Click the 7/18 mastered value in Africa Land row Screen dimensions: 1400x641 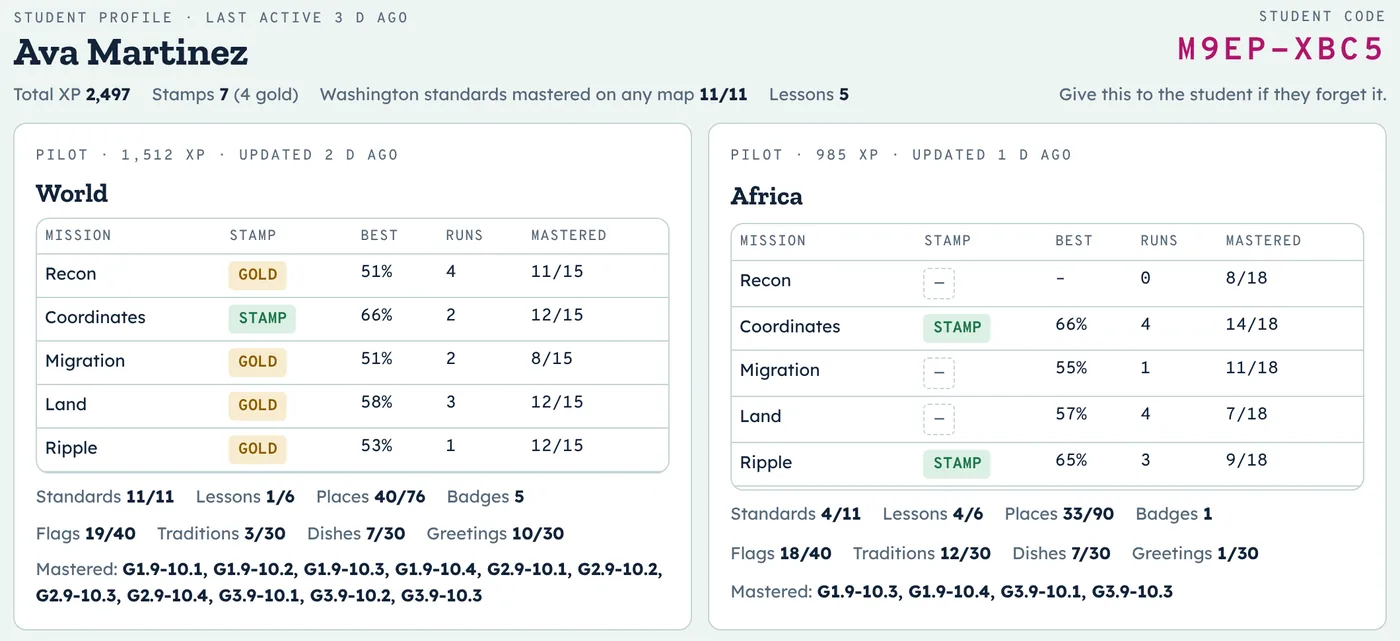pos(1247,414)
